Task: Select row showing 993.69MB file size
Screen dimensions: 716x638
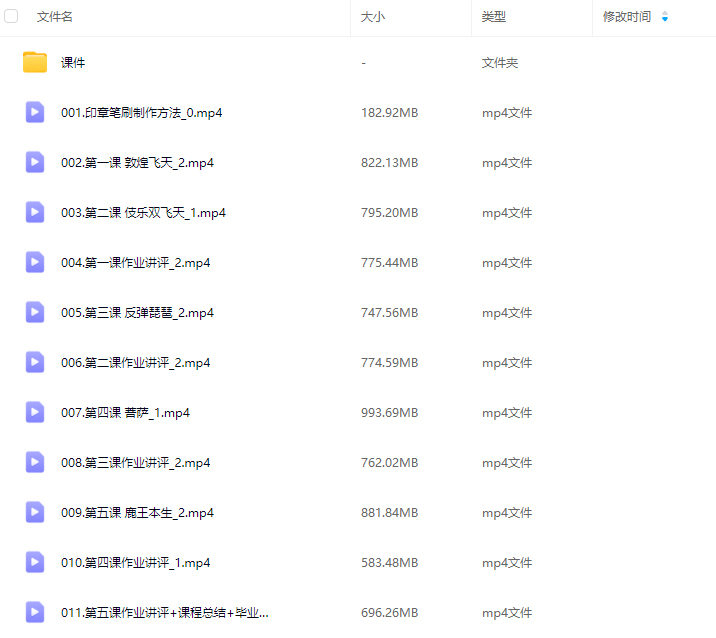Action: click(389, 413)
